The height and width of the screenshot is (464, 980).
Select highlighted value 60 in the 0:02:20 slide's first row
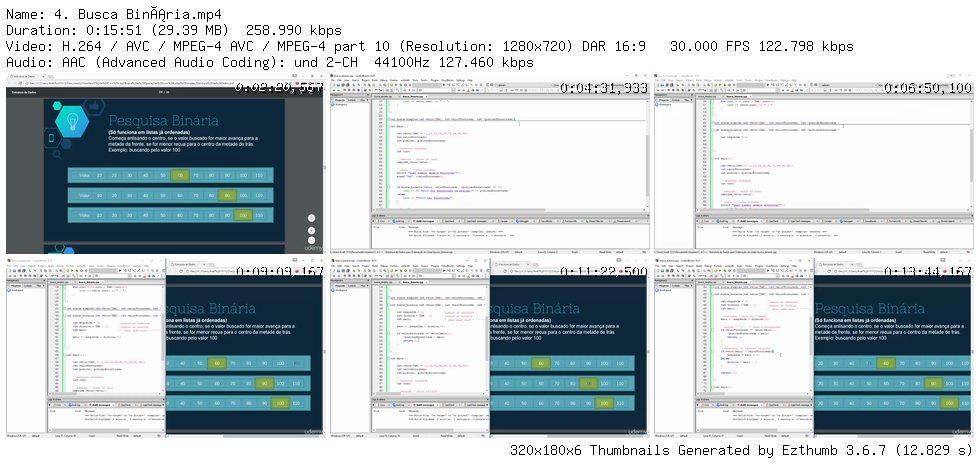pyautogui.click(x=179, y=175)
